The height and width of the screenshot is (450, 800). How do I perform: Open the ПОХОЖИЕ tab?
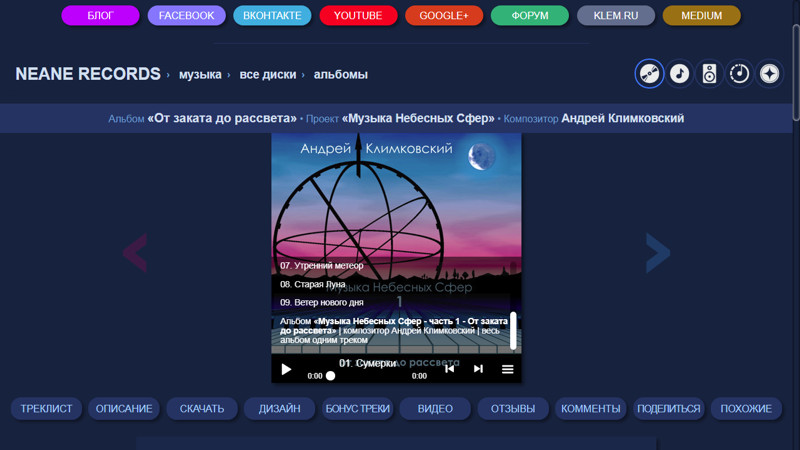point(746,409)
